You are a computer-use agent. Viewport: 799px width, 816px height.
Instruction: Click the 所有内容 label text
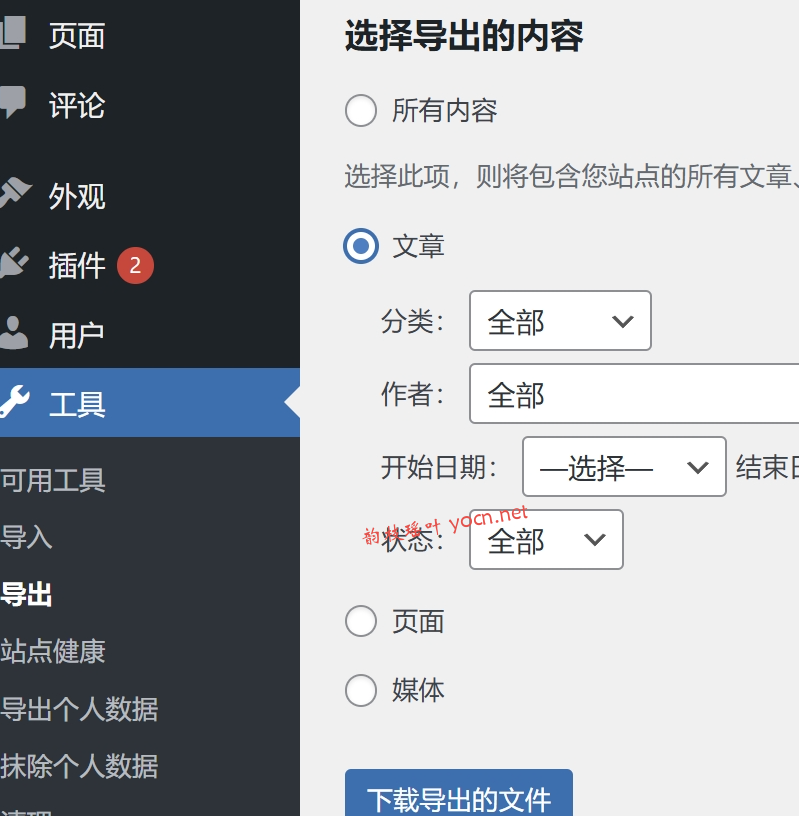point(445,110)
